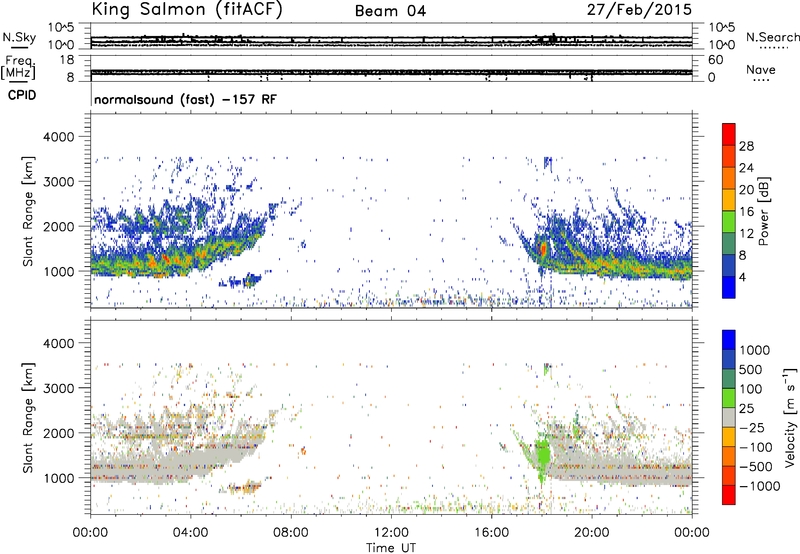
Task: Click the "−100" label on Velocity colorbar
Action: (756, 447)
